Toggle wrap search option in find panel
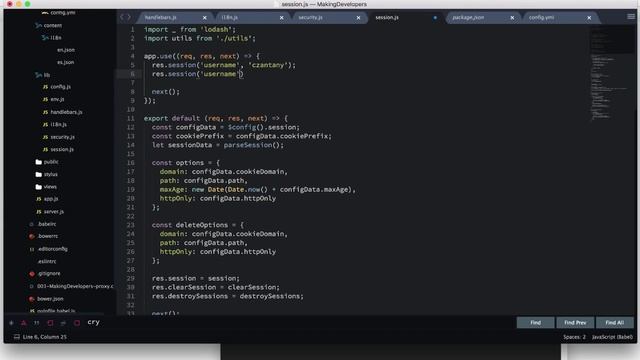This screenshot has height=360, width=640. coord(50,322)
